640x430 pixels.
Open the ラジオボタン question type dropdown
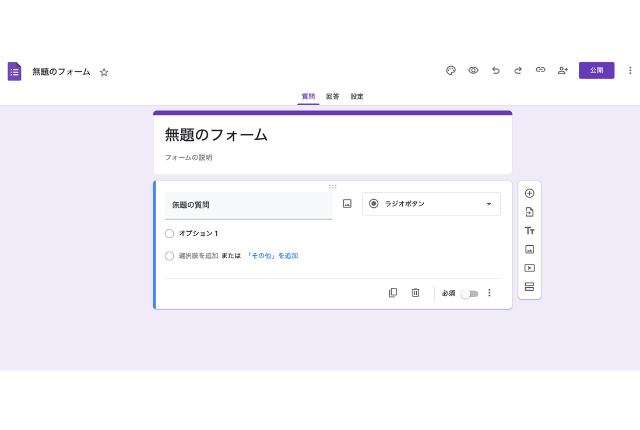click(431, 204)
